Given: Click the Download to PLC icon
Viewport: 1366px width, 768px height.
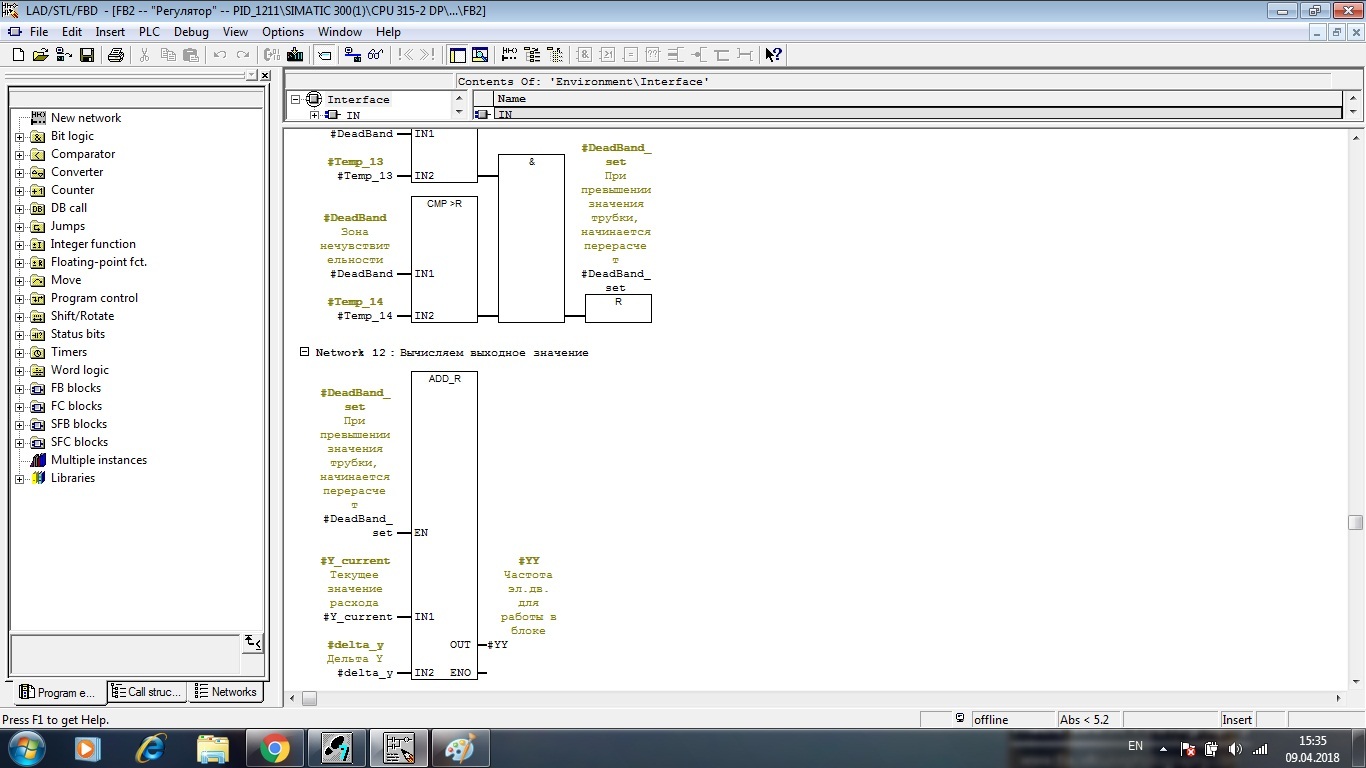Looking at the screenshot, I should [295, 55].
